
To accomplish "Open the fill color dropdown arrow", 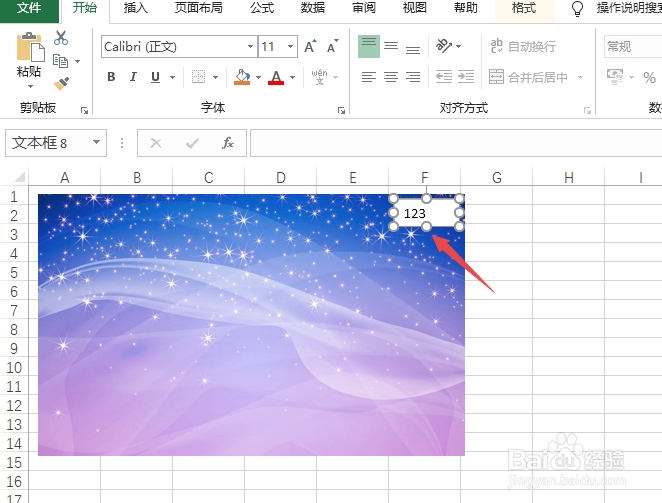I will [x=258, y=77].
